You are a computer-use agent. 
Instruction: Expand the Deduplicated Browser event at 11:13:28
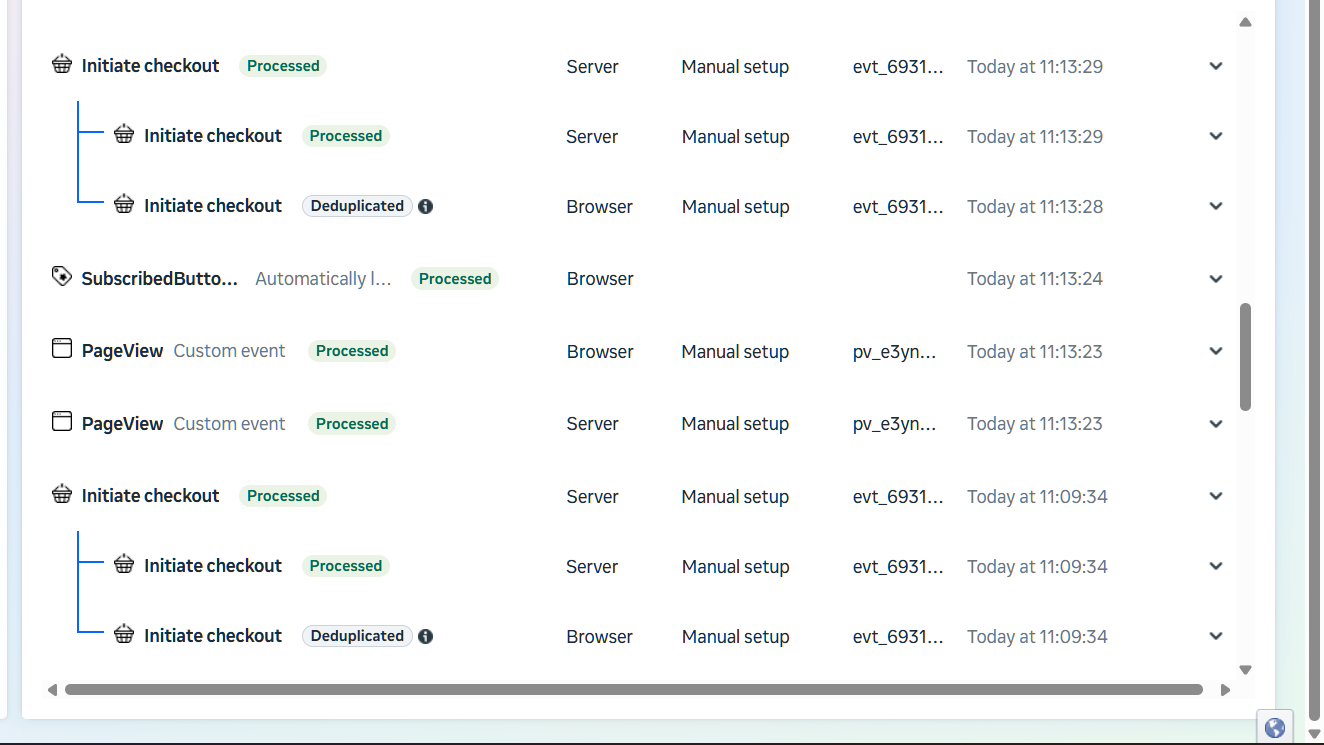pos(1216,206)
